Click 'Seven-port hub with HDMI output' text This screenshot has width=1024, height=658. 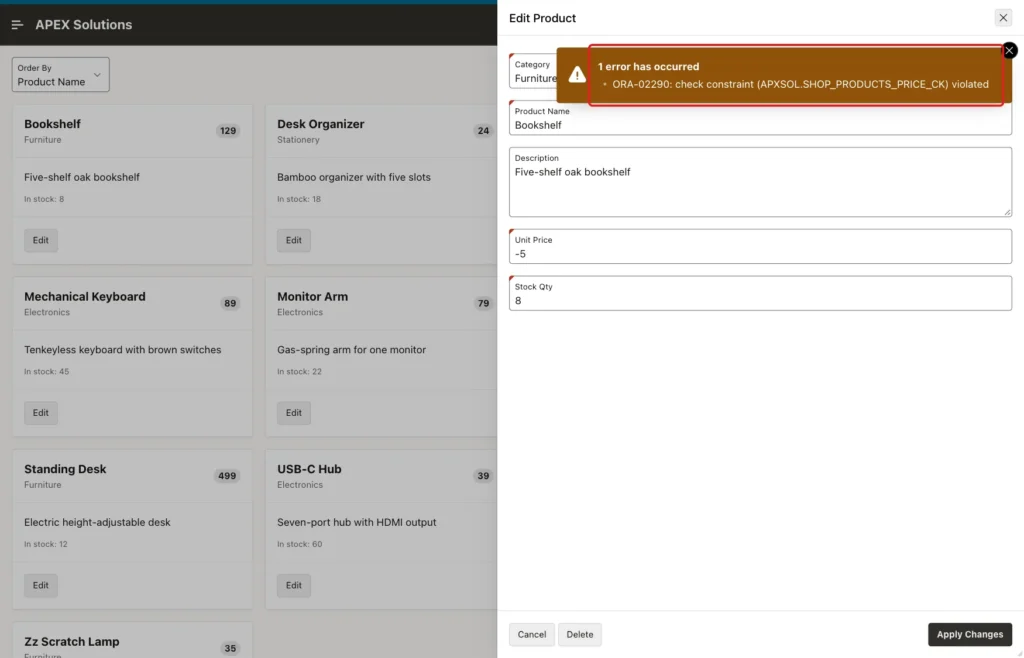tap(357, 522)
